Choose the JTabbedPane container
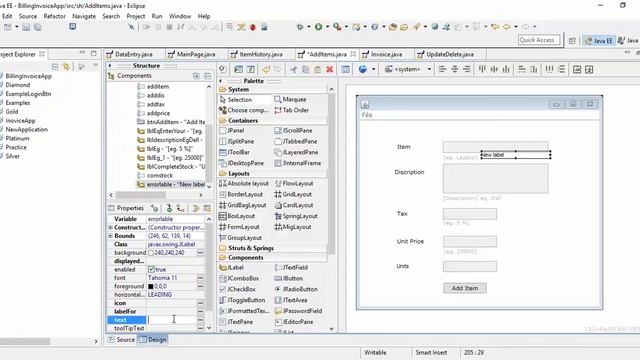640x360 pixels. pos(296,141)
